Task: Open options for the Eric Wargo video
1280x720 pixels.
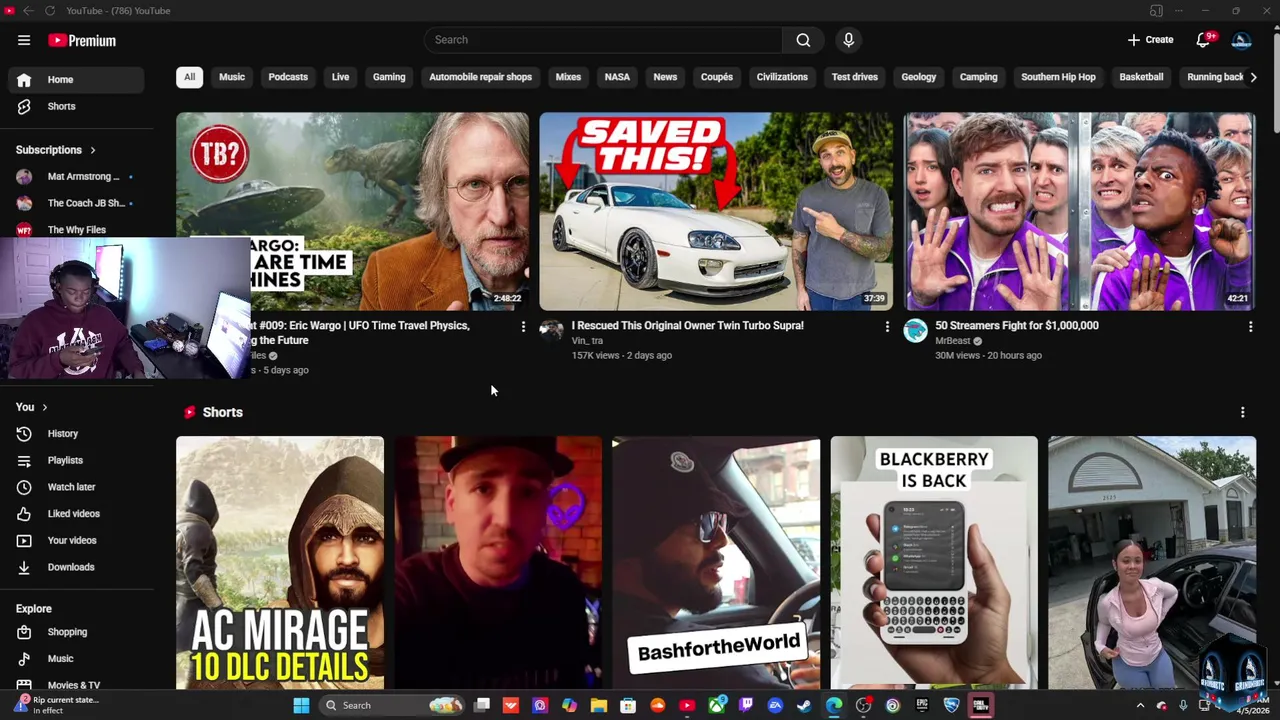Action: point(523,327)
